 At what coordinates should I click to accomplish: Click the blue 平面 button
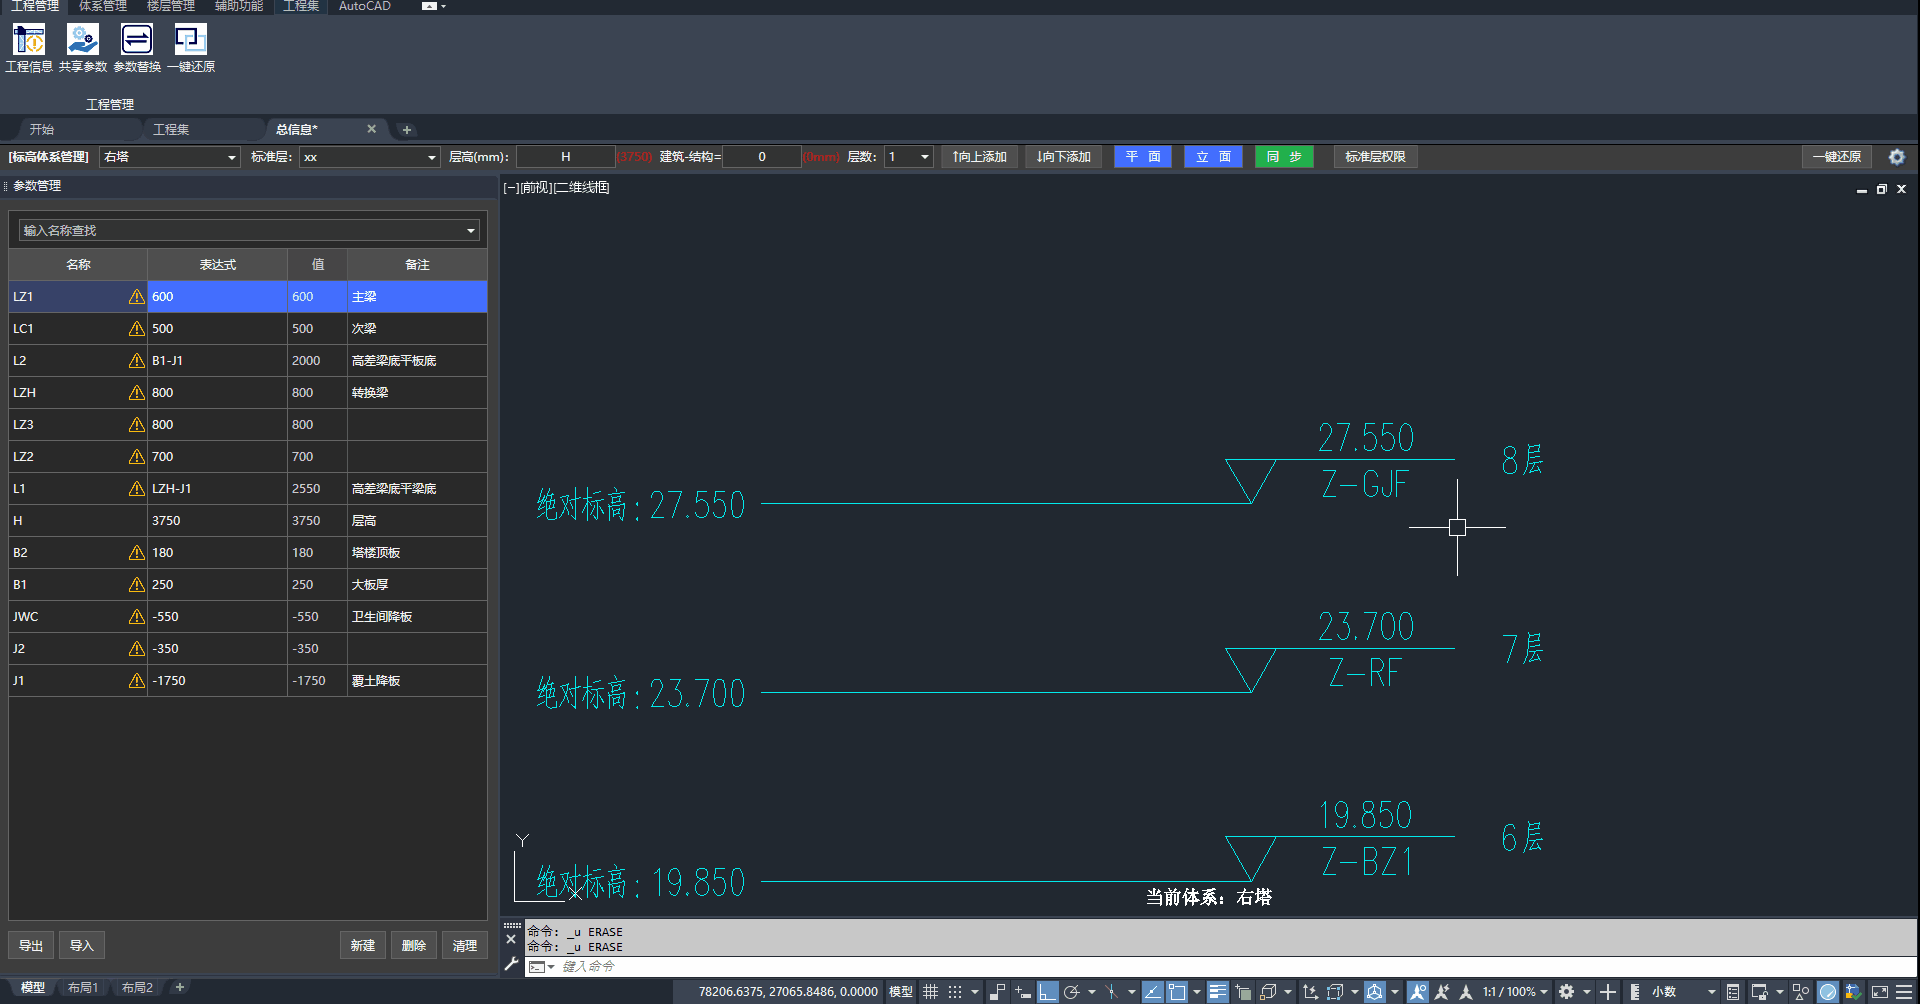point(1143,157)
